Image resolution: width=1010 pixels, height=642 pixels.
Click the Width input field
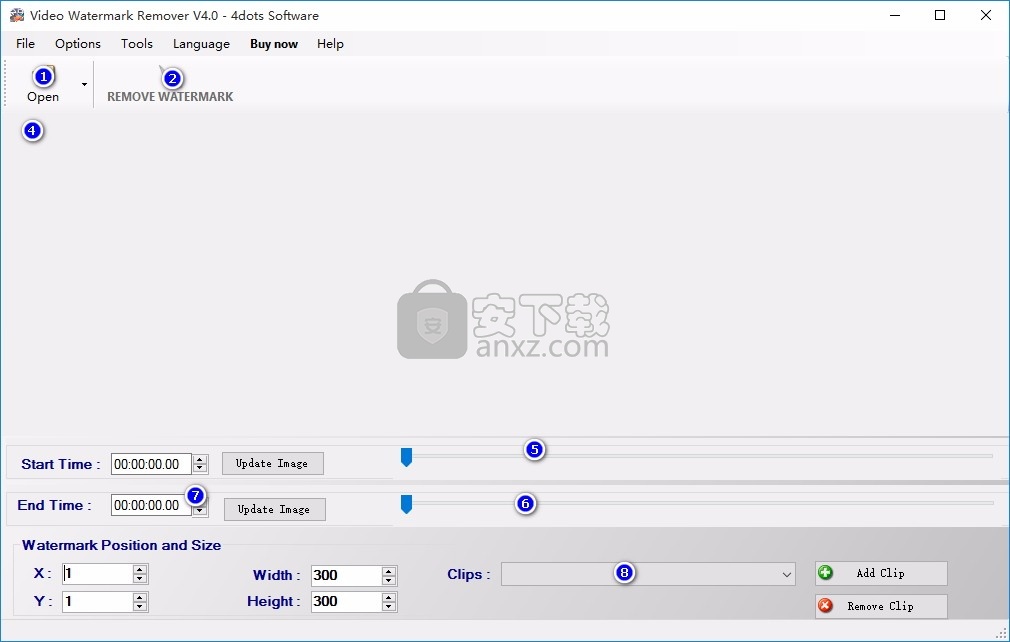(x=346, y=576)
